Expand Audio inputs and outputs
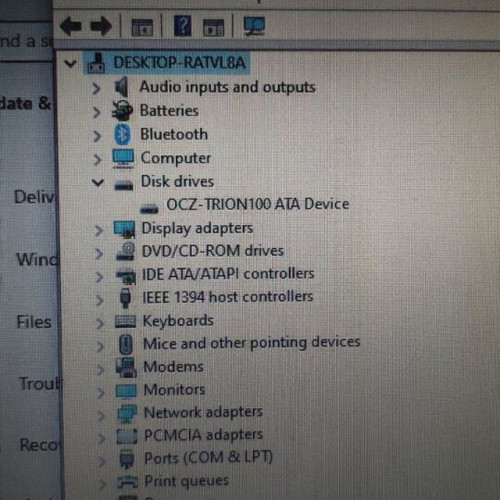This screenshot has width=500, height=500. point(96,88)
